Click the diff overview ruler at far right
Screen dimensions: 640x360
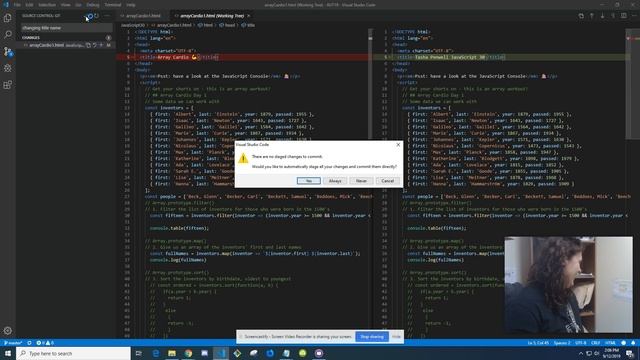[x=632, y=183]
